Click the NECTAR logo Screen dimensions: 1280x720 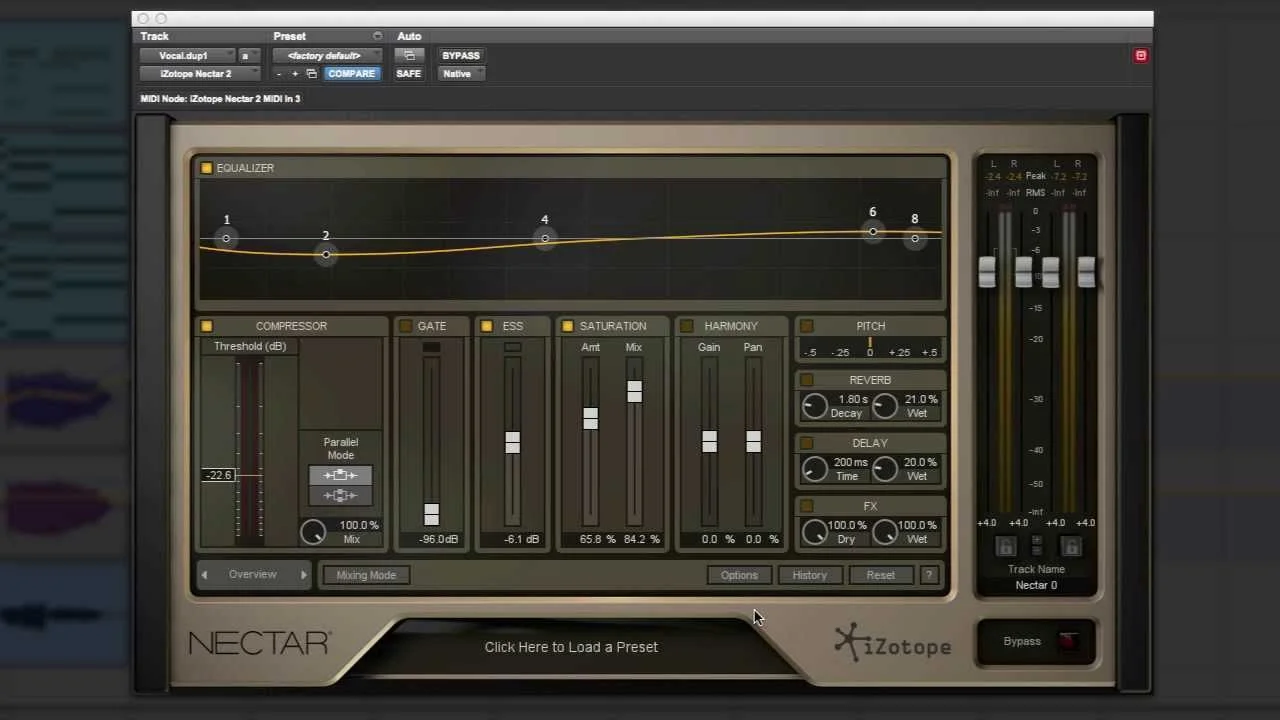[x=258, y=643]
